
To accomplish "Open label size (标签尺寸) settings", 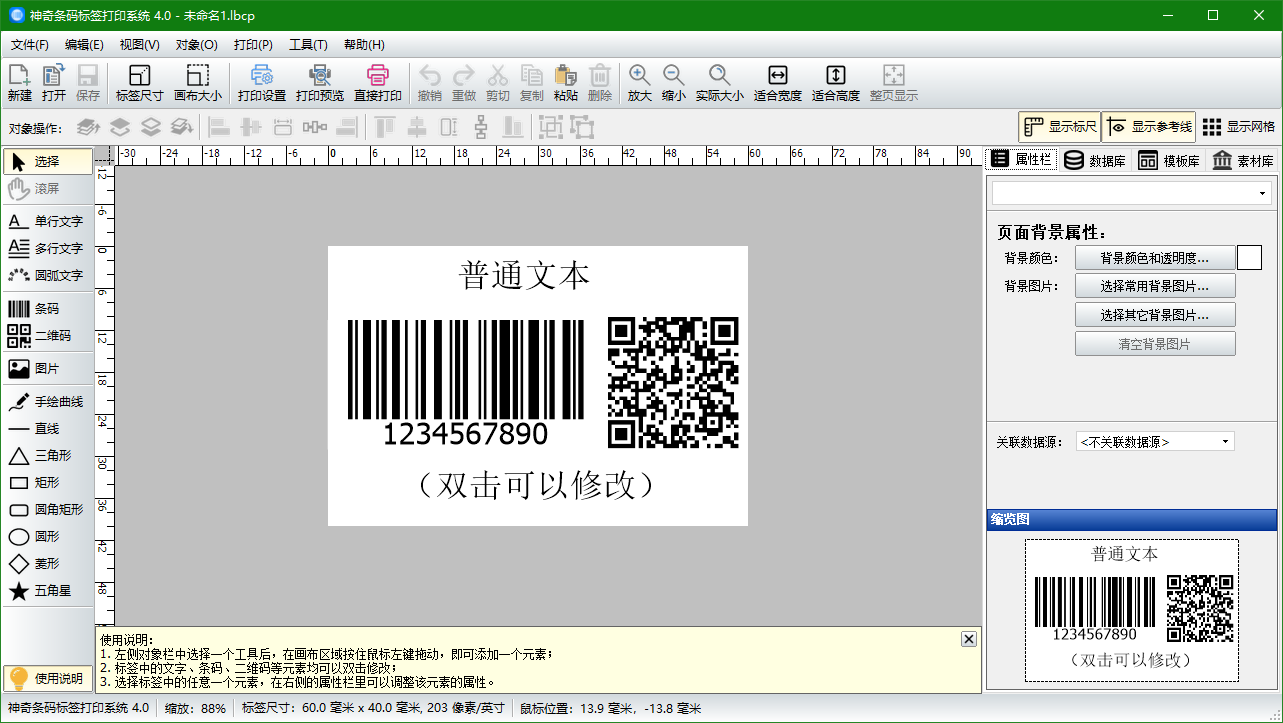I will click(139, 83).
